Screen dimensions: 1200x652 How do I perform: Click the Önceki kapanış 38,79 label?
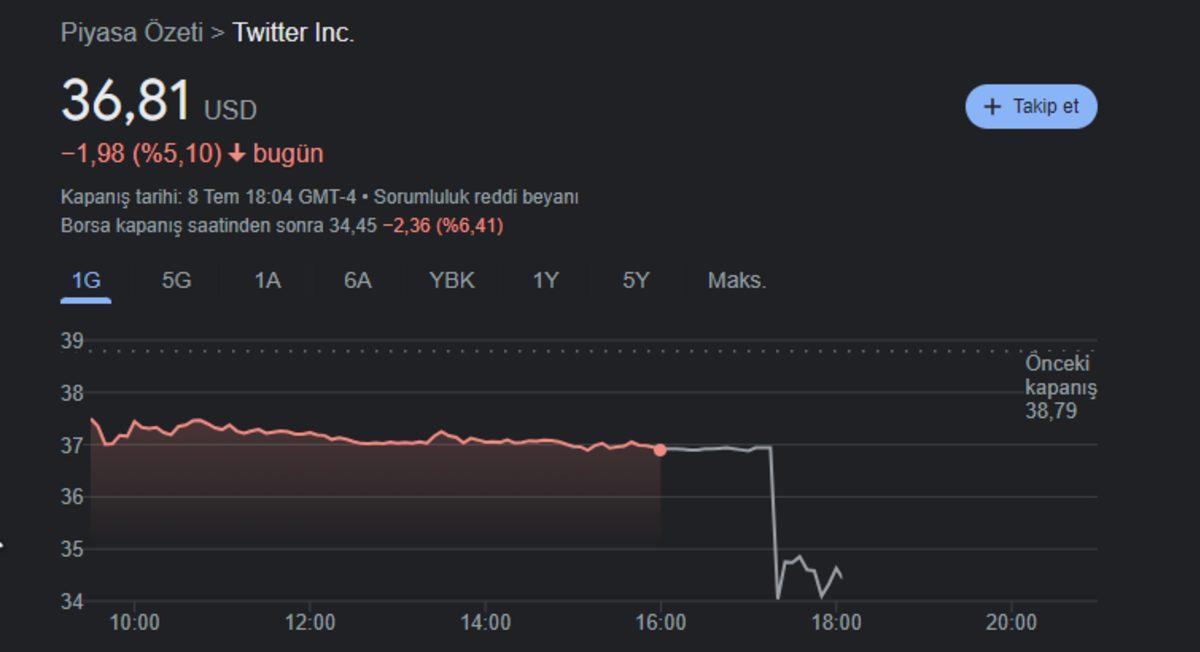[x=1060, y=387]
